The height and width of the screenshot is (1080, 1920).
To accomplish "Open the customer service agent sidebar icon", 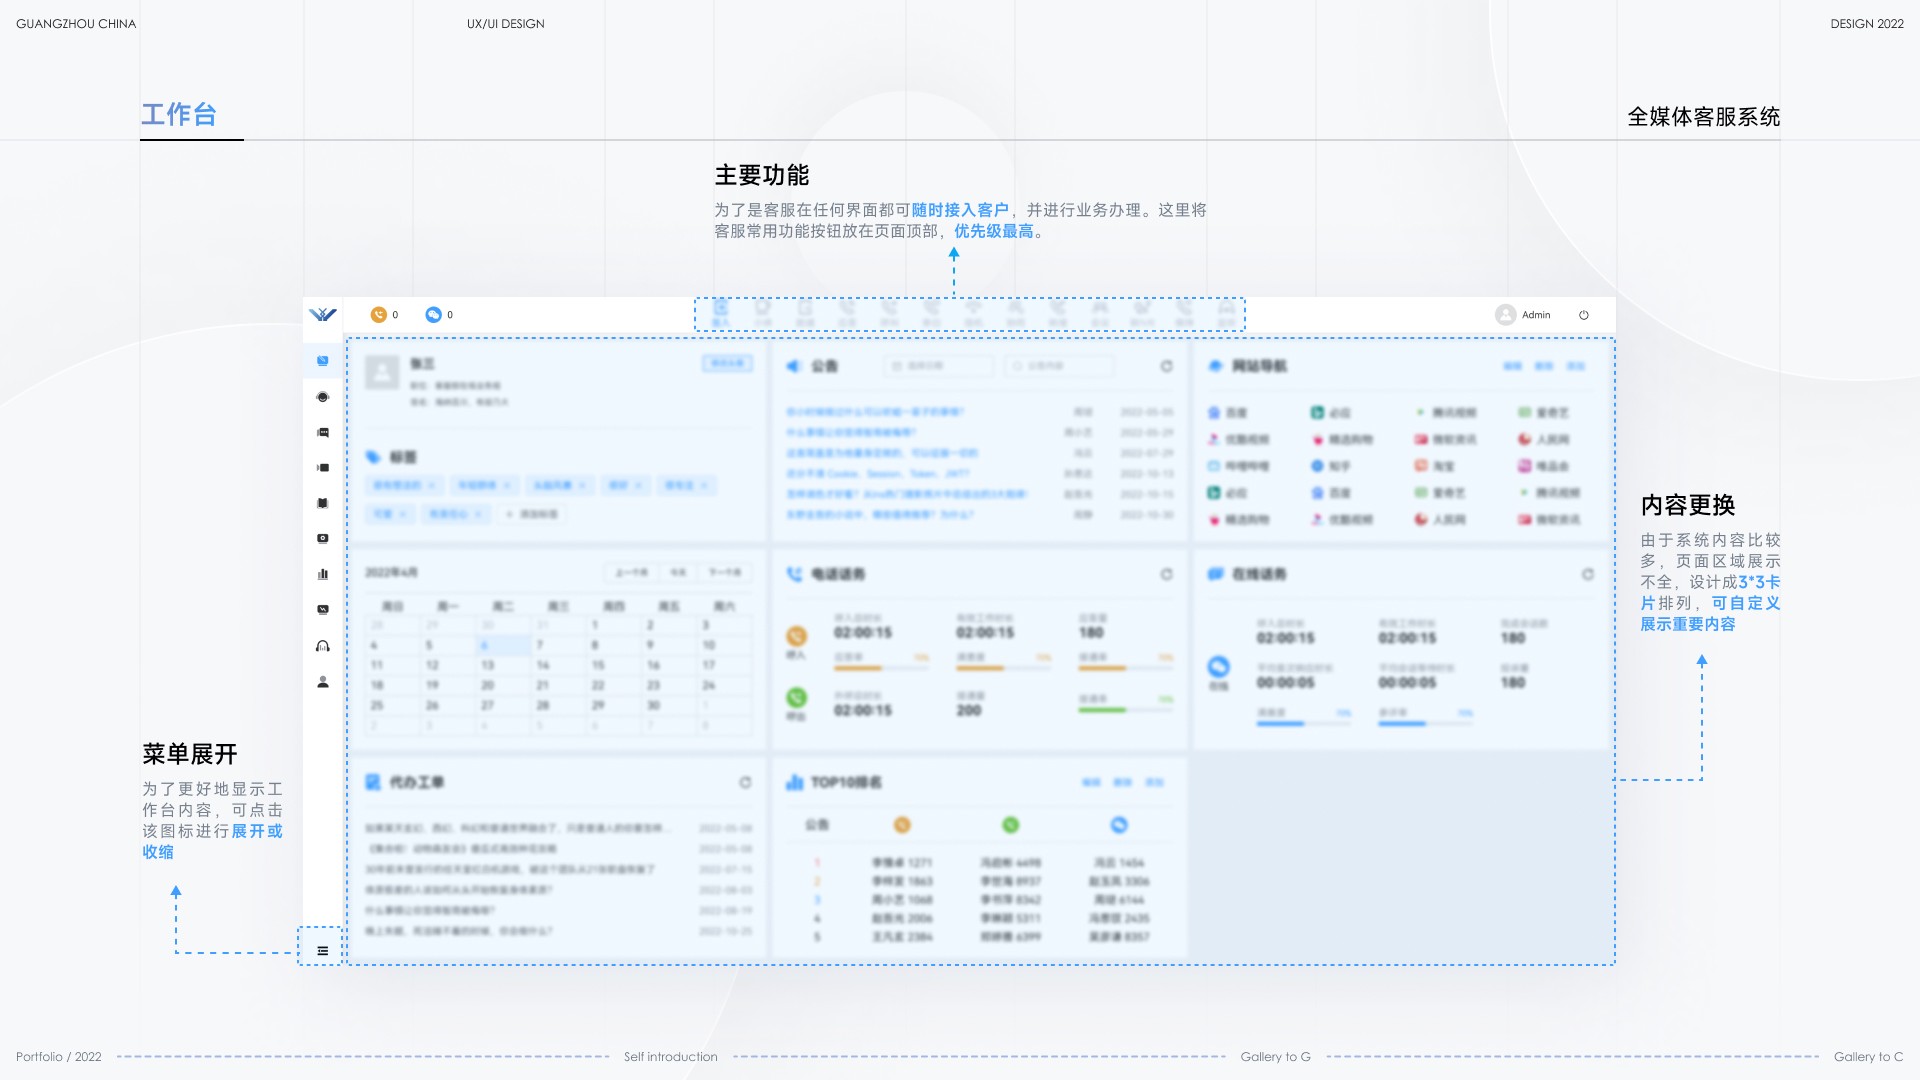I will click(322, 397).
